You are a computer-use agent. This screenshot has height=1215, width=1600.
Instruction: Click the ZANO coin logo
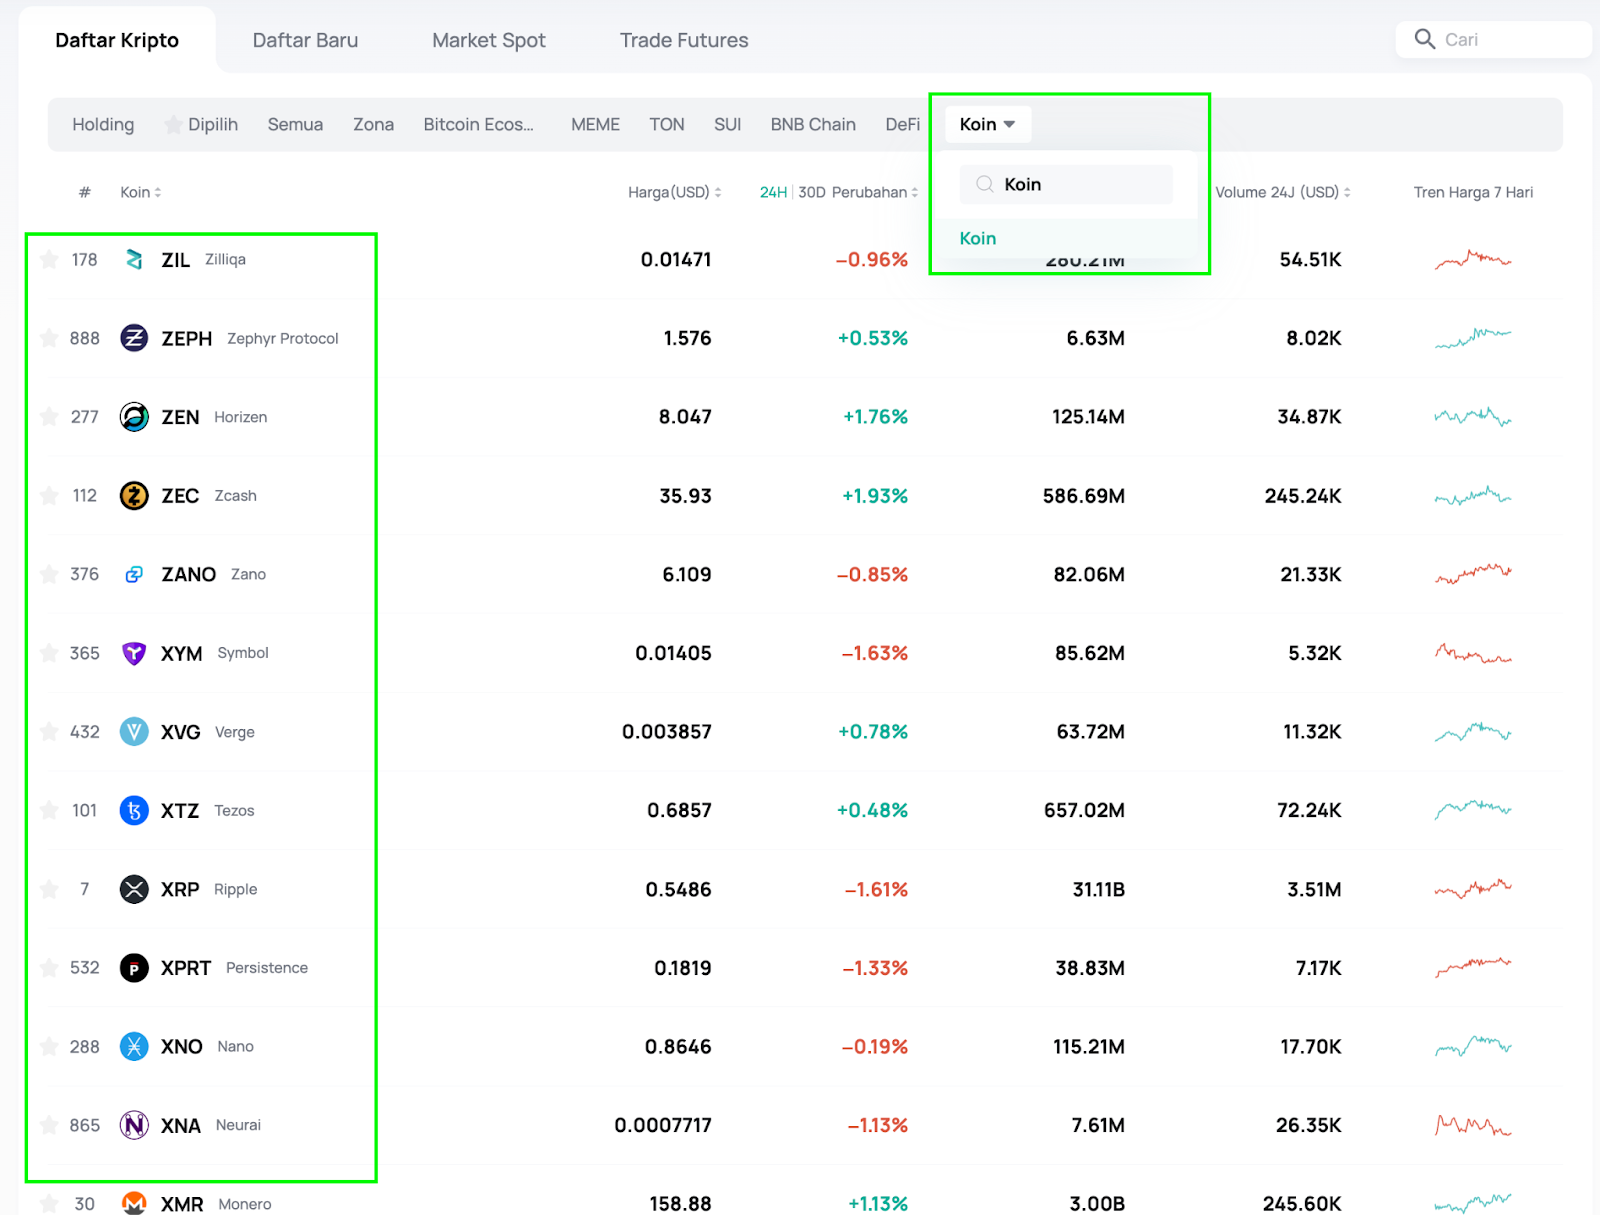[x=134, y=574]
